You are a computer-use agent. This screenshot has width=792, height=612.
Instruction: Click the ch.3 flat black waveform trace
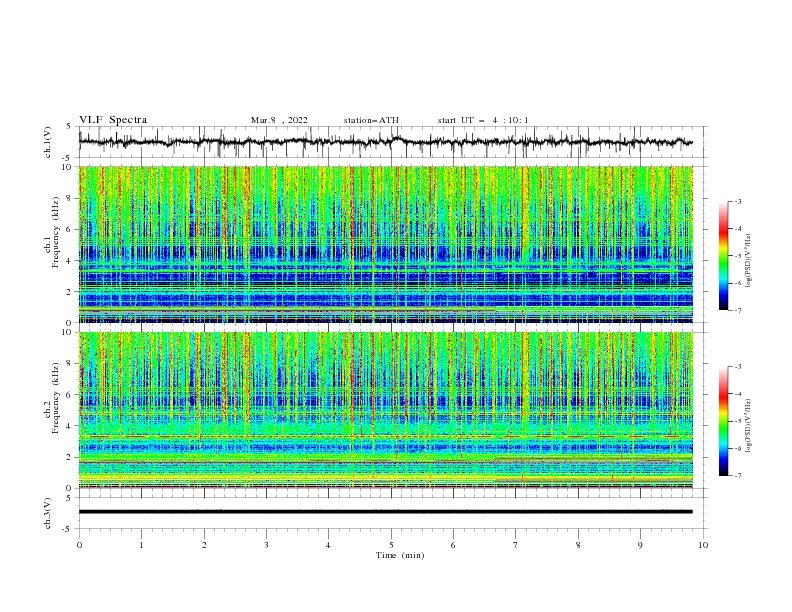(x=385, y=512)
